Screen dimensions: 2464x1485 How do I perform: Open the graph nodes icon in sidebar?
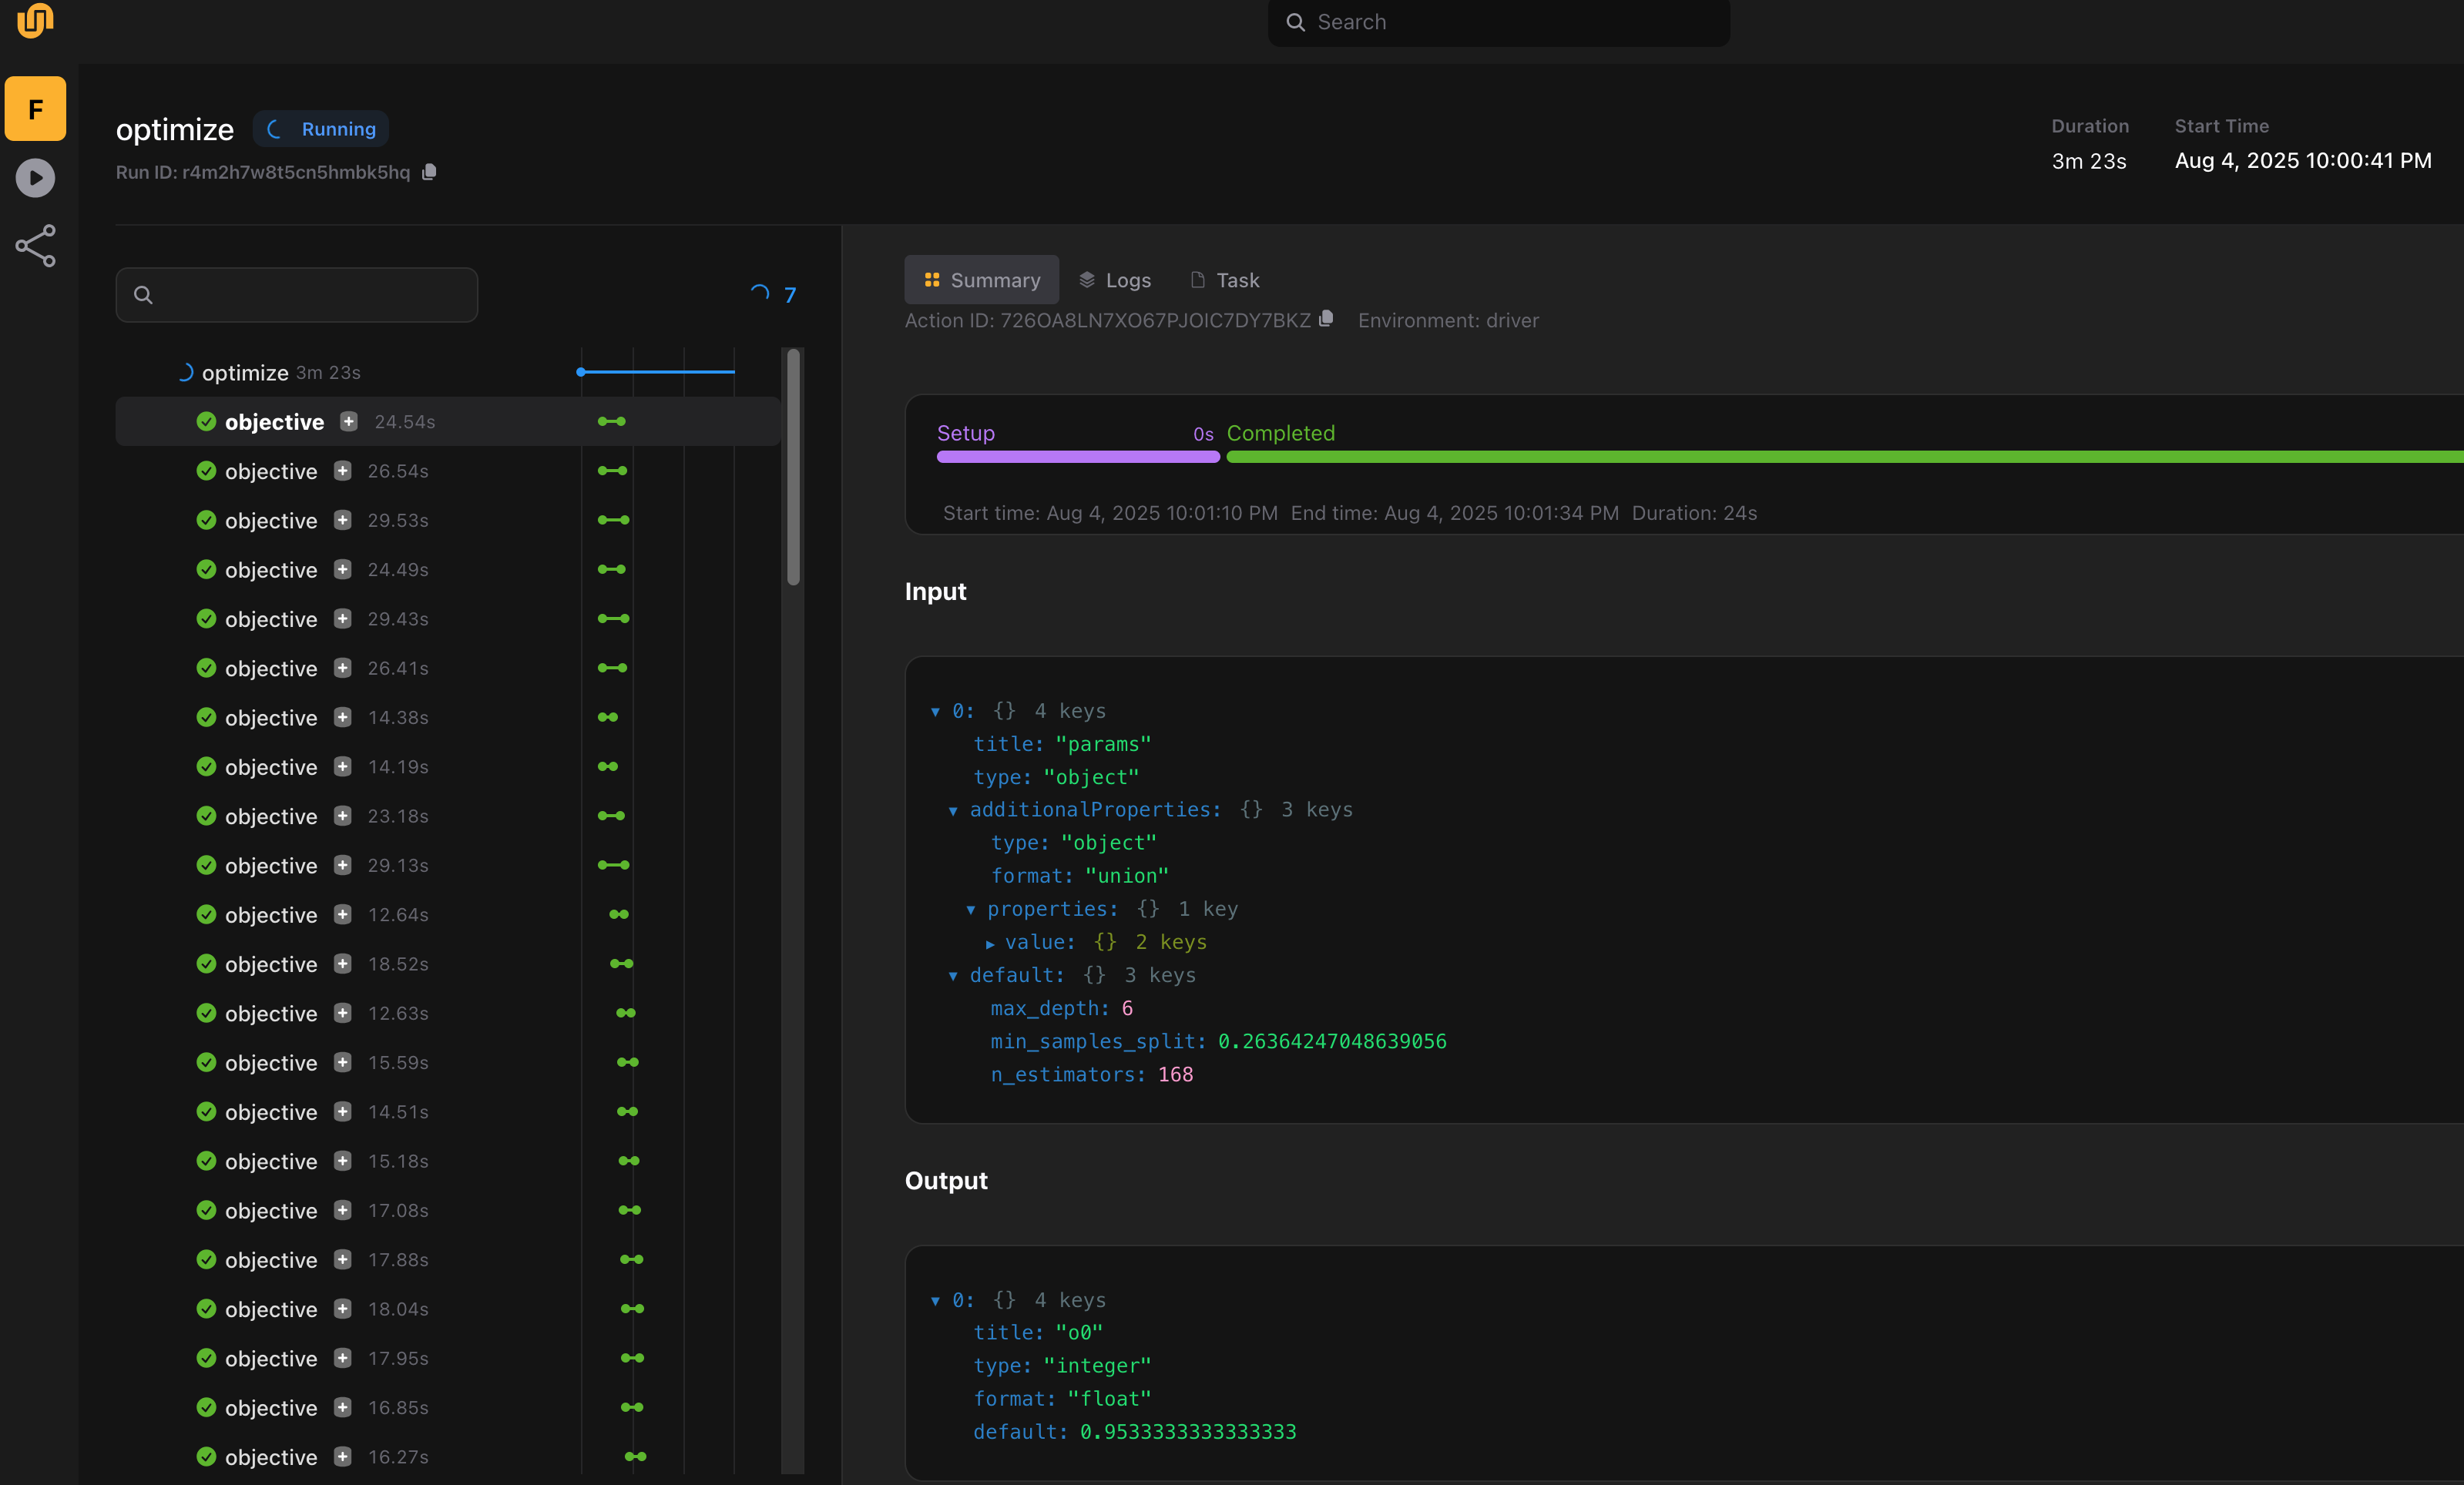35,246
